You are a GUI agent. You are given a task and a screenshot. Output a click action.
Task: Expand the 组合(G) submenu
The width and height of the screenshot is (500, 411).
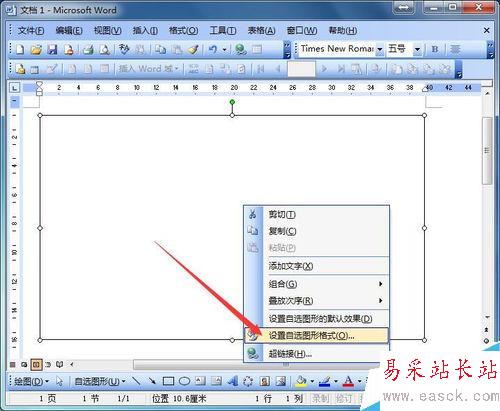[317, 284]
